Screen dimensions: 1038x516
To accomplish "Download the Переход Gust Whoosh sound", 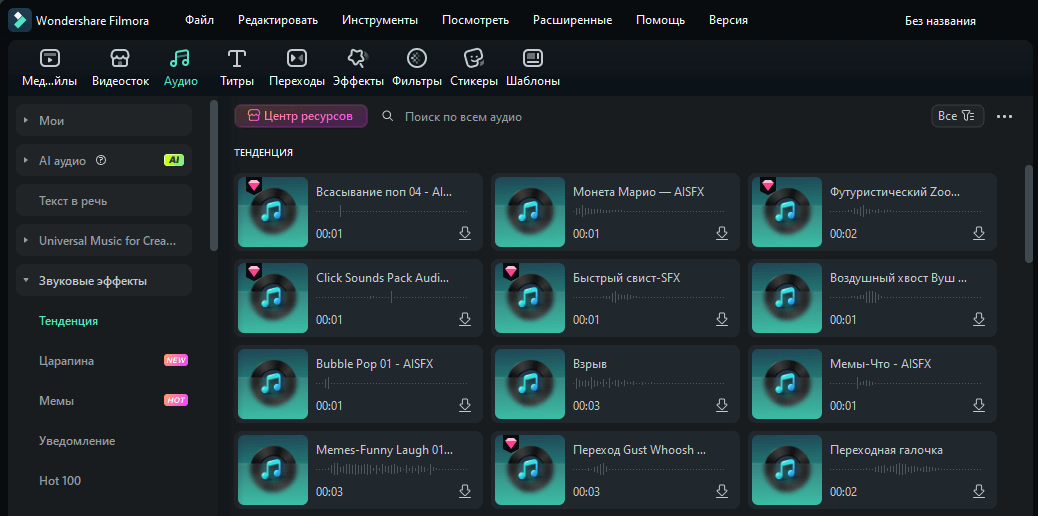I will (x=722, y=491).
